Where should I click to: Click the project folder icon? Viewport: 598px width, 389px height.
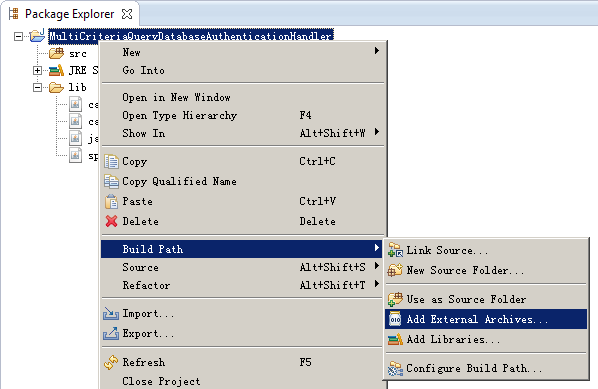tap(37, 35)
